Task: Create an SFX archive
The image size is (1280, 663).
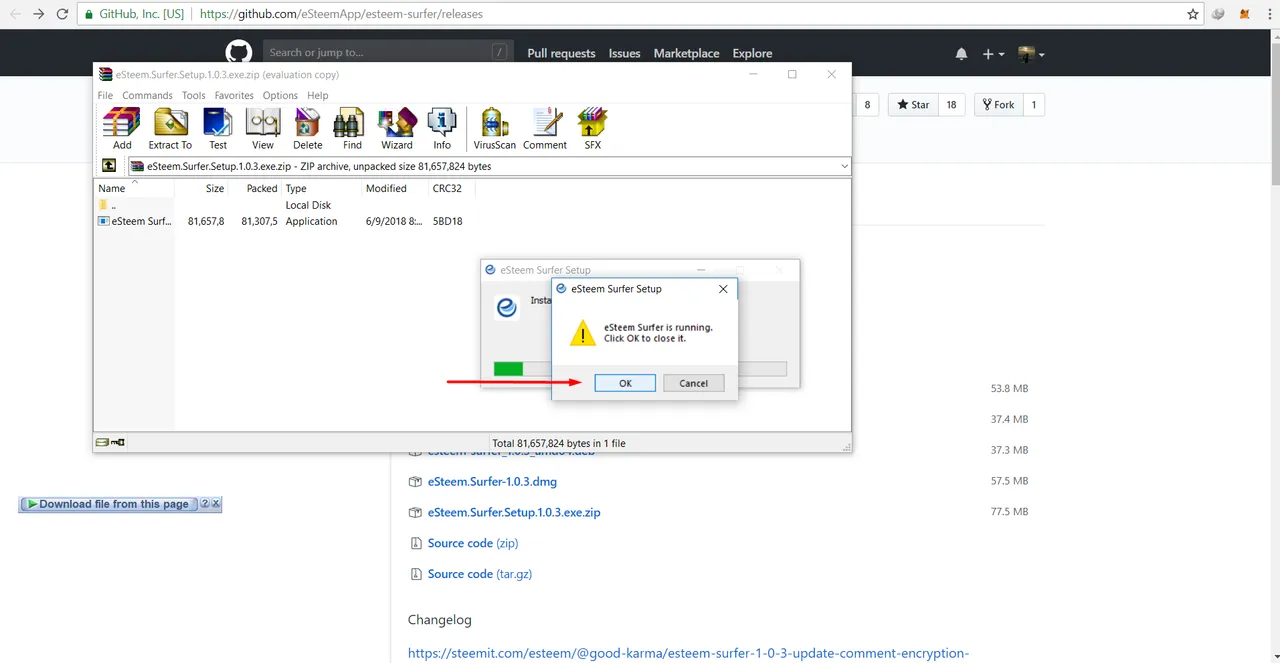Action: tap(593, 128)
